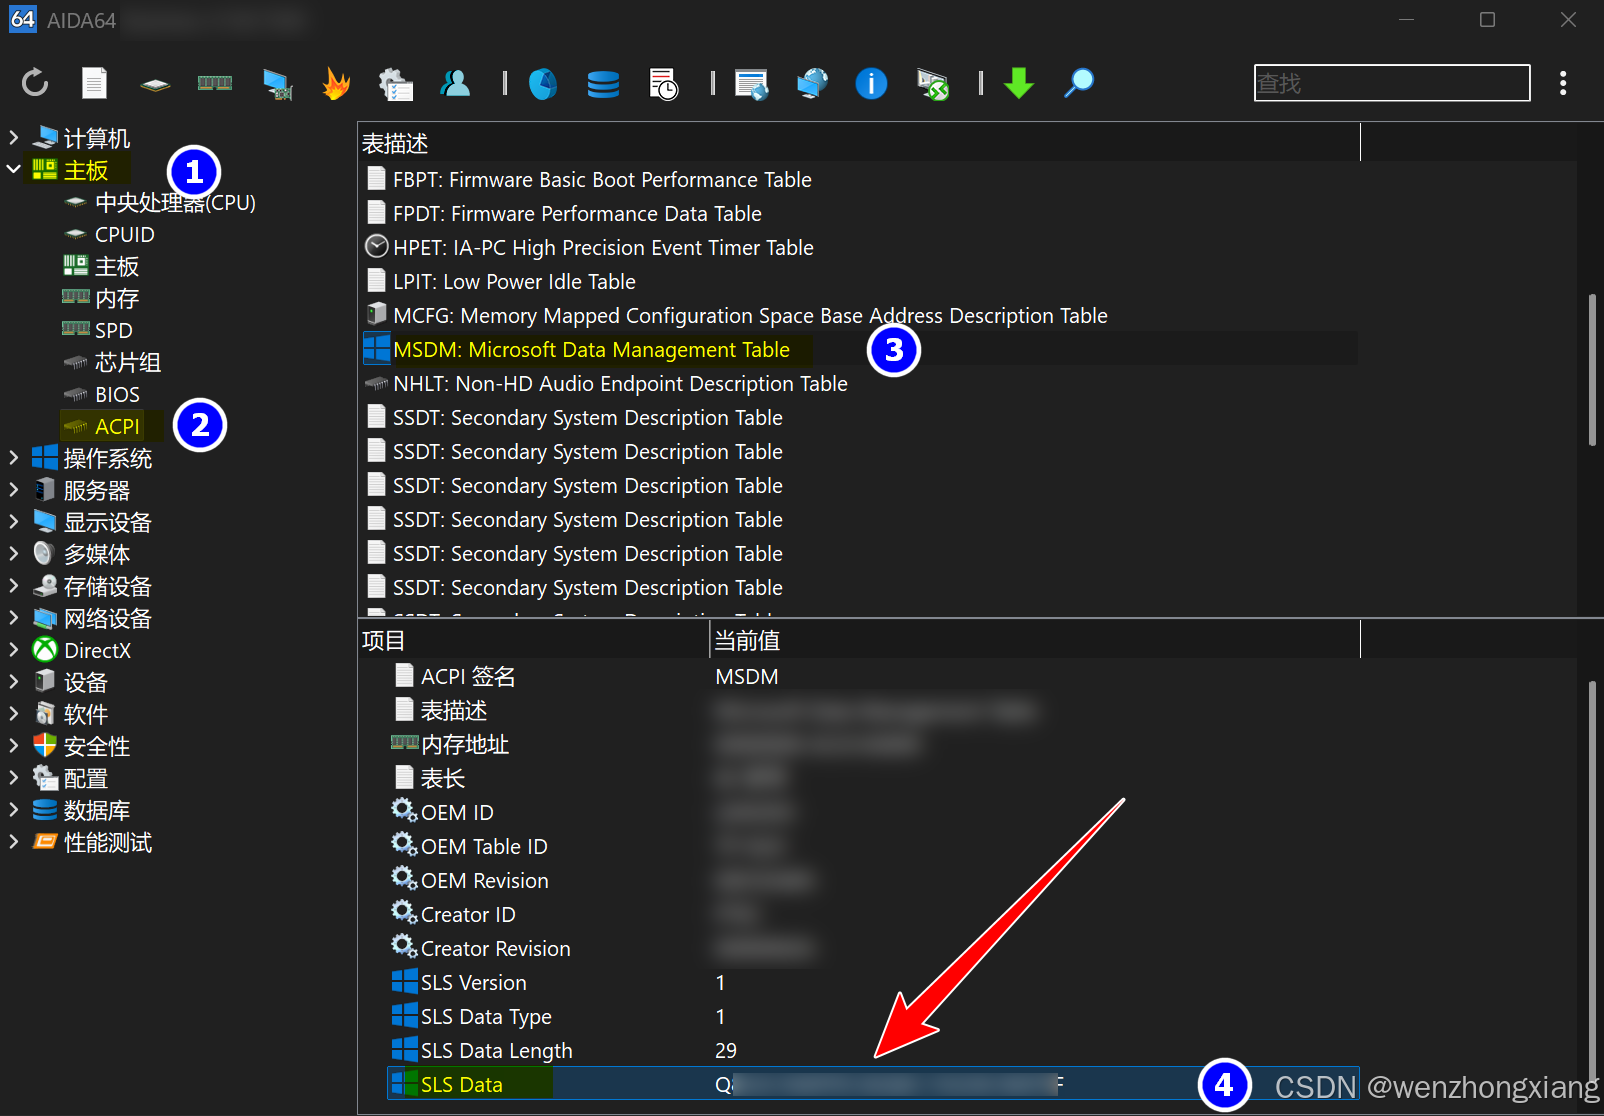Collapse the 主板 tree node

click(14, 169)
